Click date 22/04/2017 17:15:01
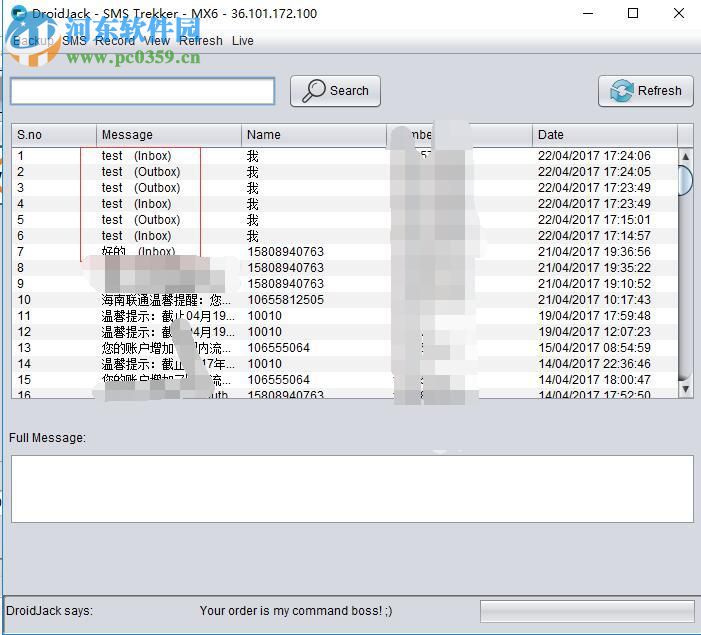 [594, 220]
